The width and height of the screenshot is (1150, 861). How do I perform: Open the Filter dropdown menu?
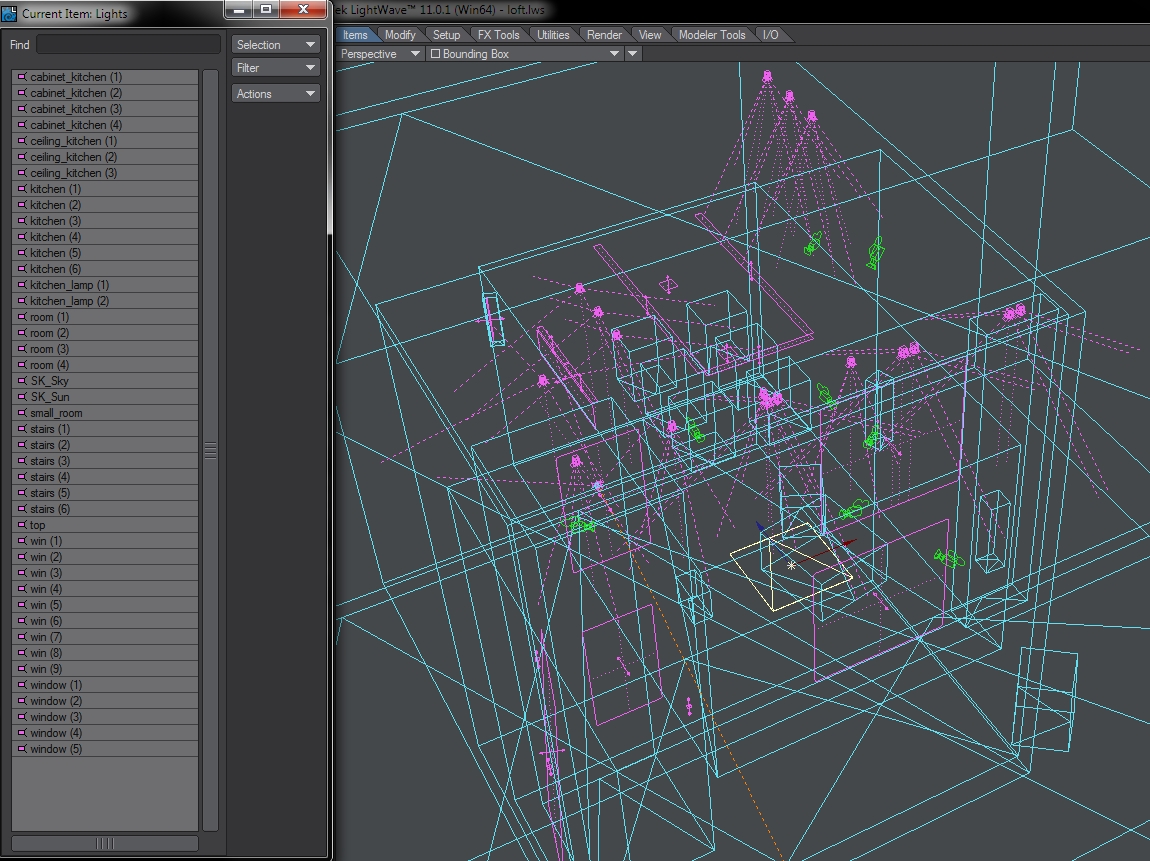275,68
